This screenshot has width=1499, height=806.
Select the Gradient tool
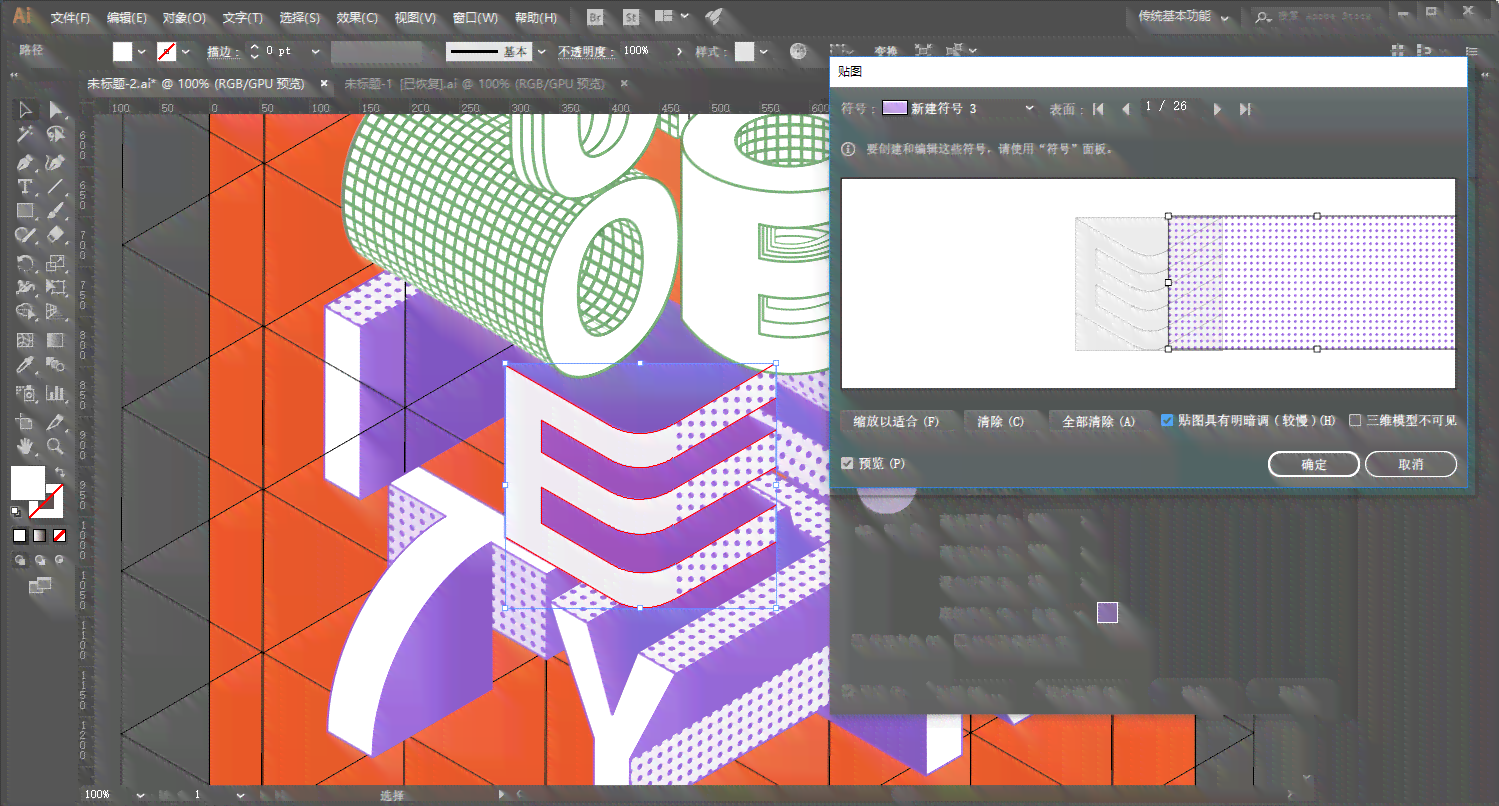[x=55, y=341]
